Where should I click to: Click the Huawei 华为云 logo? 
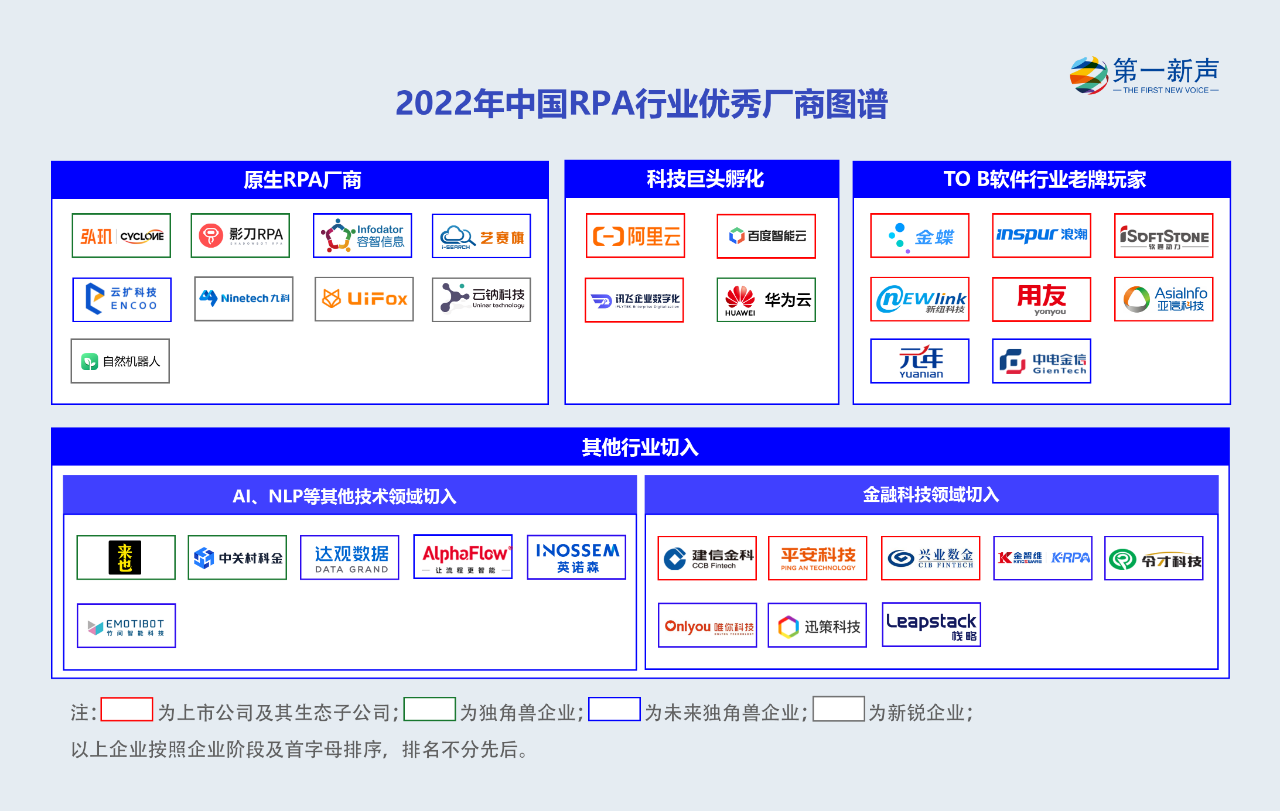click(766, 299)
